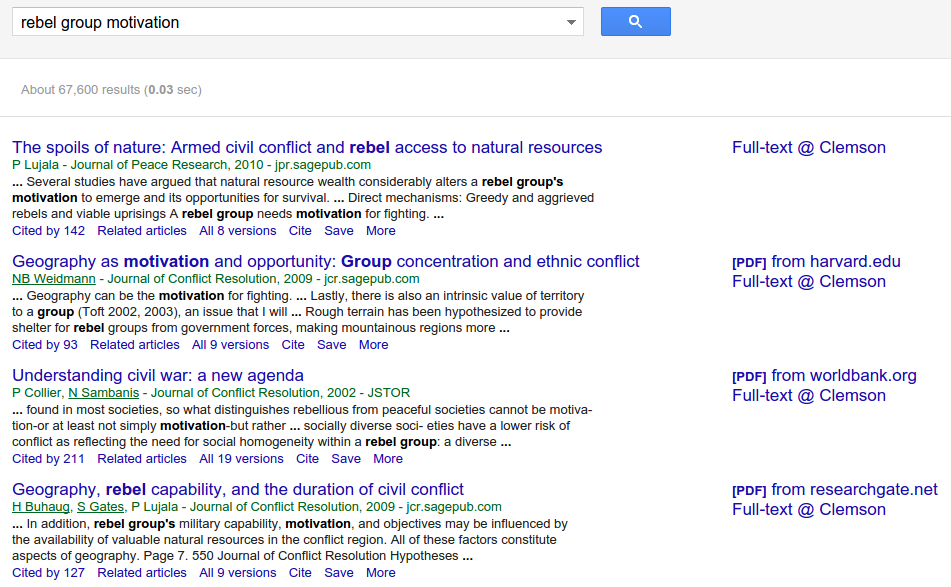The height and width of the screenshot is (587, 951).
Task: Open harvard.edu PDF link
Action: (x=816, y=262)
